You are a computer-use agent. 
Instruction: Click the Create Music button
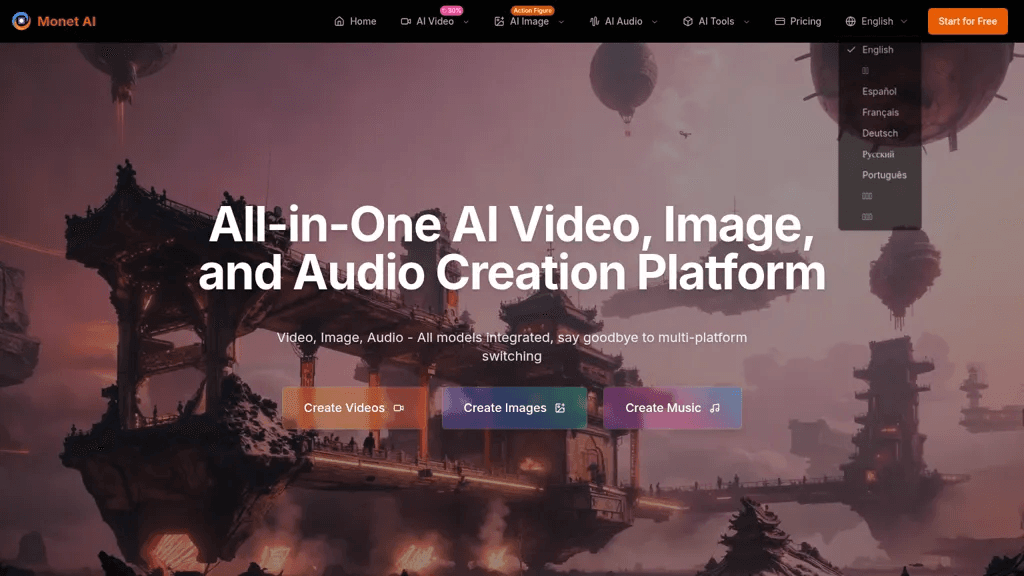click(672, 408)
